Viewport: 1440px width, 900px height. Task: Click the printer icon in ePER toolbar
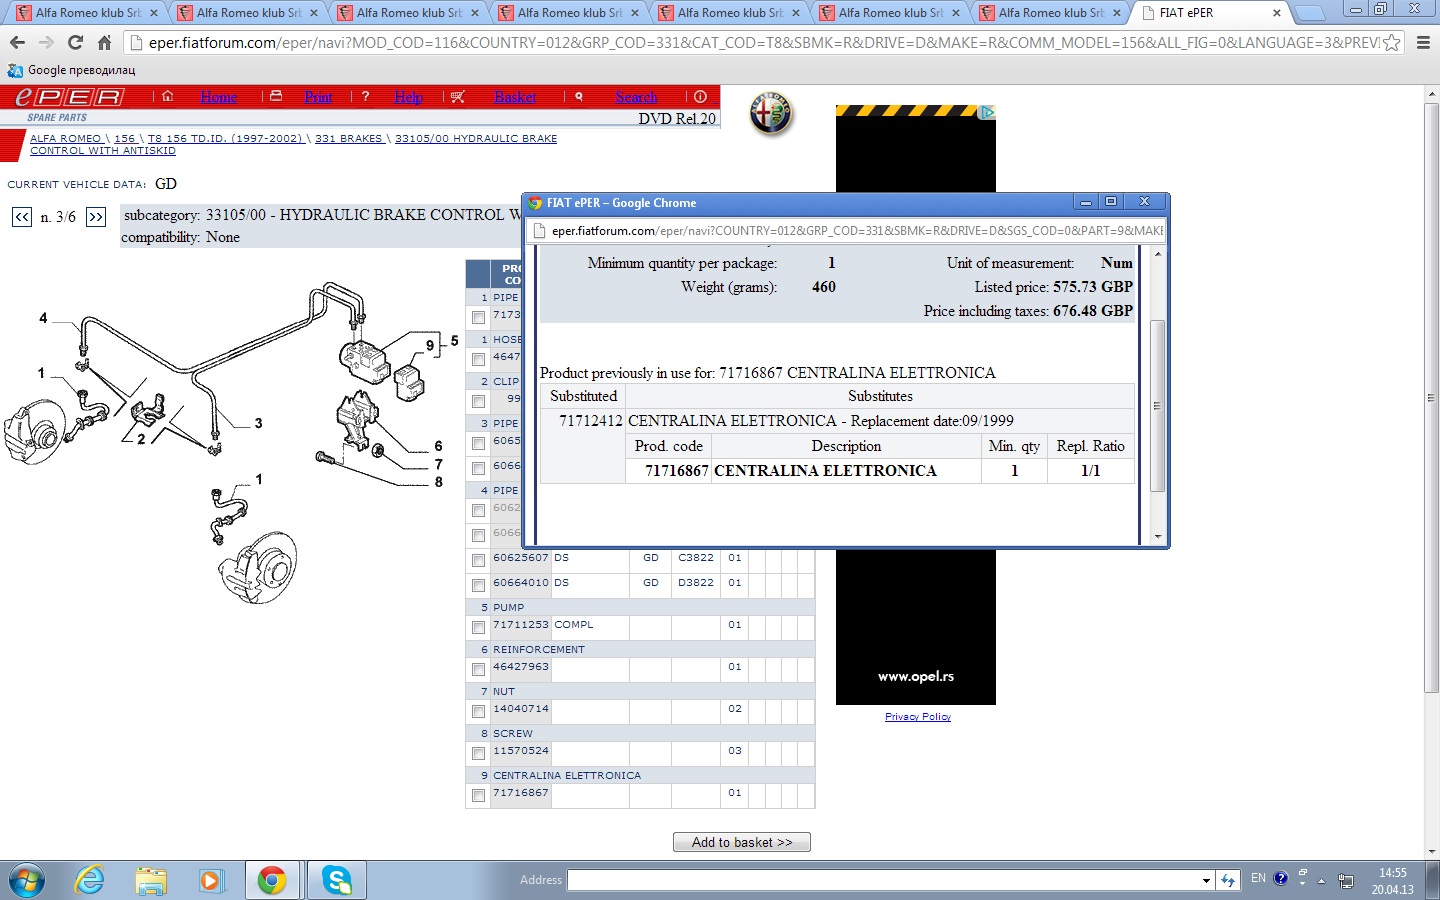[276, 97]
